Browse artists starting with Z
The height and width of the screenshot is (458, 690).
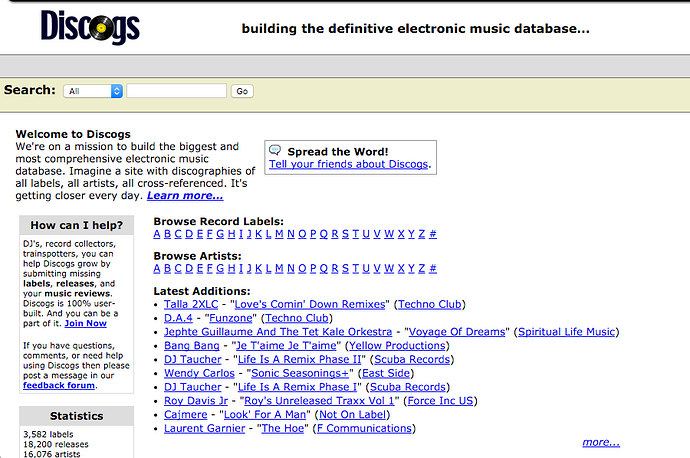(422, 268)
